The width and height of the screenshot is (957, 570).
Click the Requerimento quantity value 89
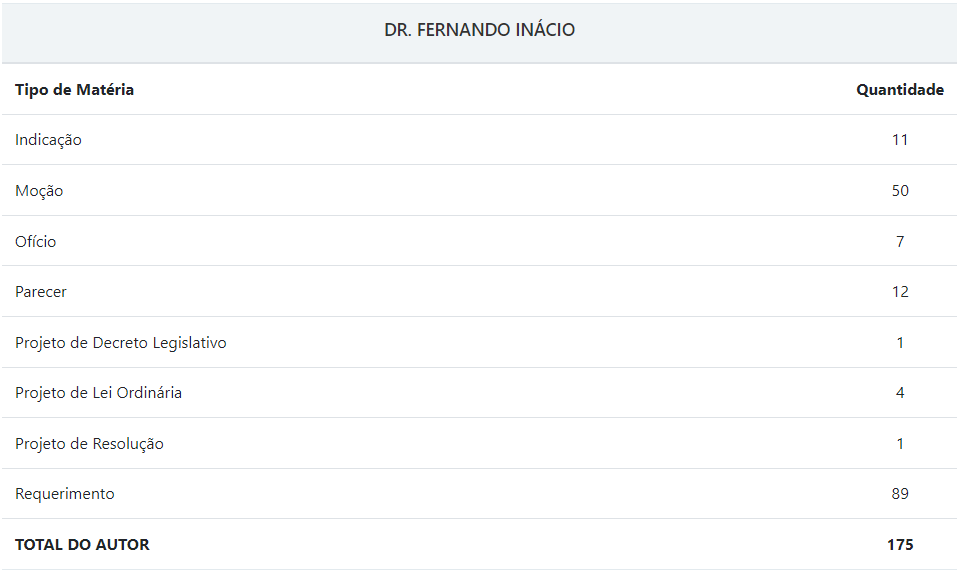point(900,494)
